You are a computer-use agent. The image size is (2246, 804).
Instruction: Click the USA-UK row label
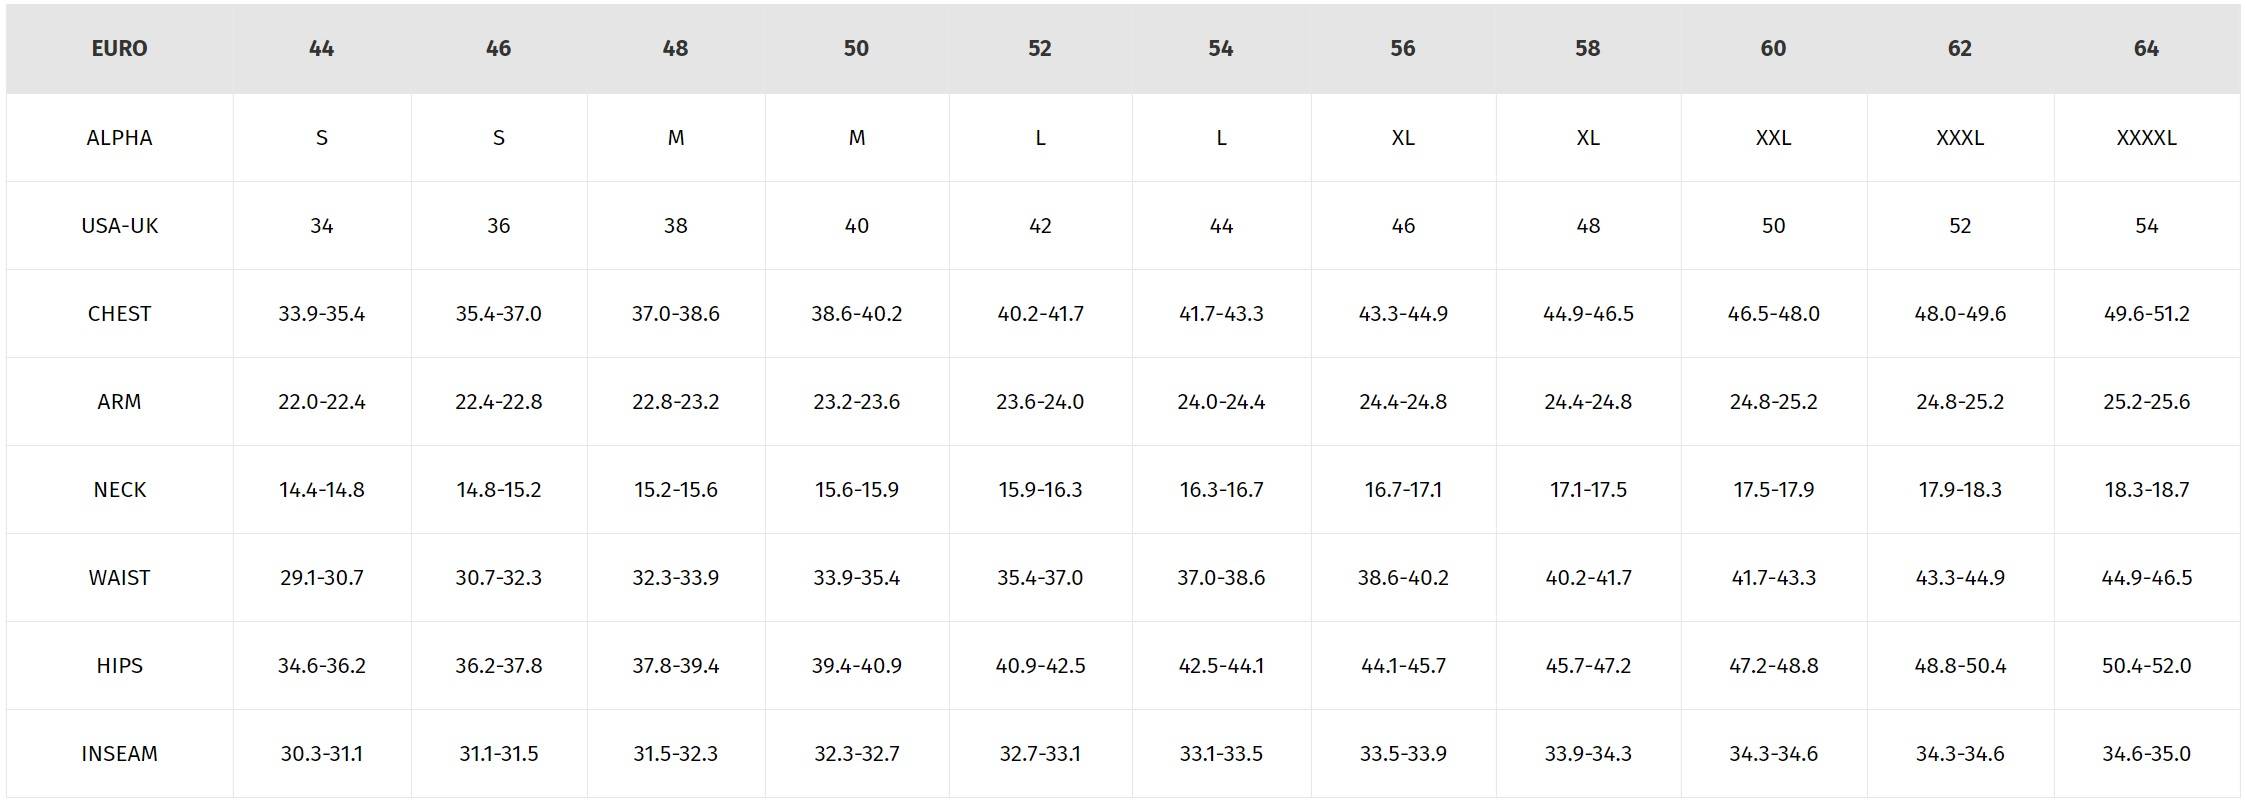click(119, 226)
